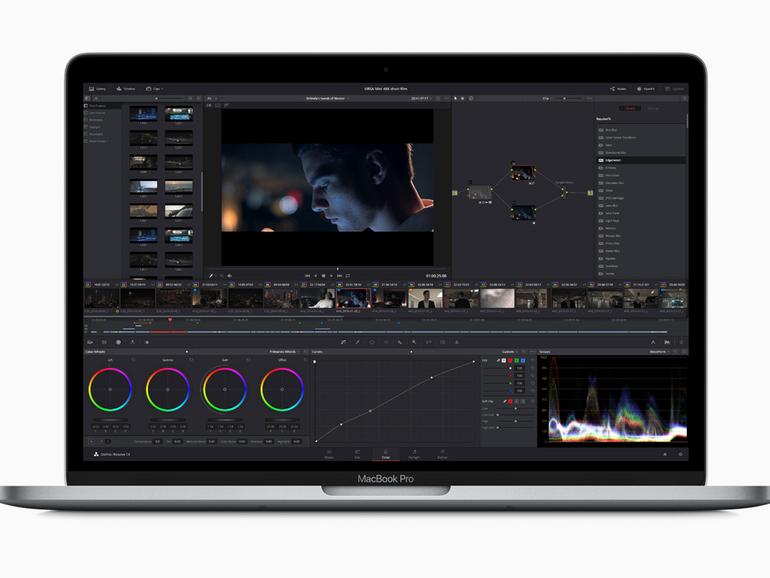Screen dimensions: 770x578
Task: Jump to first frame in viewer
Action: [307, 276]
